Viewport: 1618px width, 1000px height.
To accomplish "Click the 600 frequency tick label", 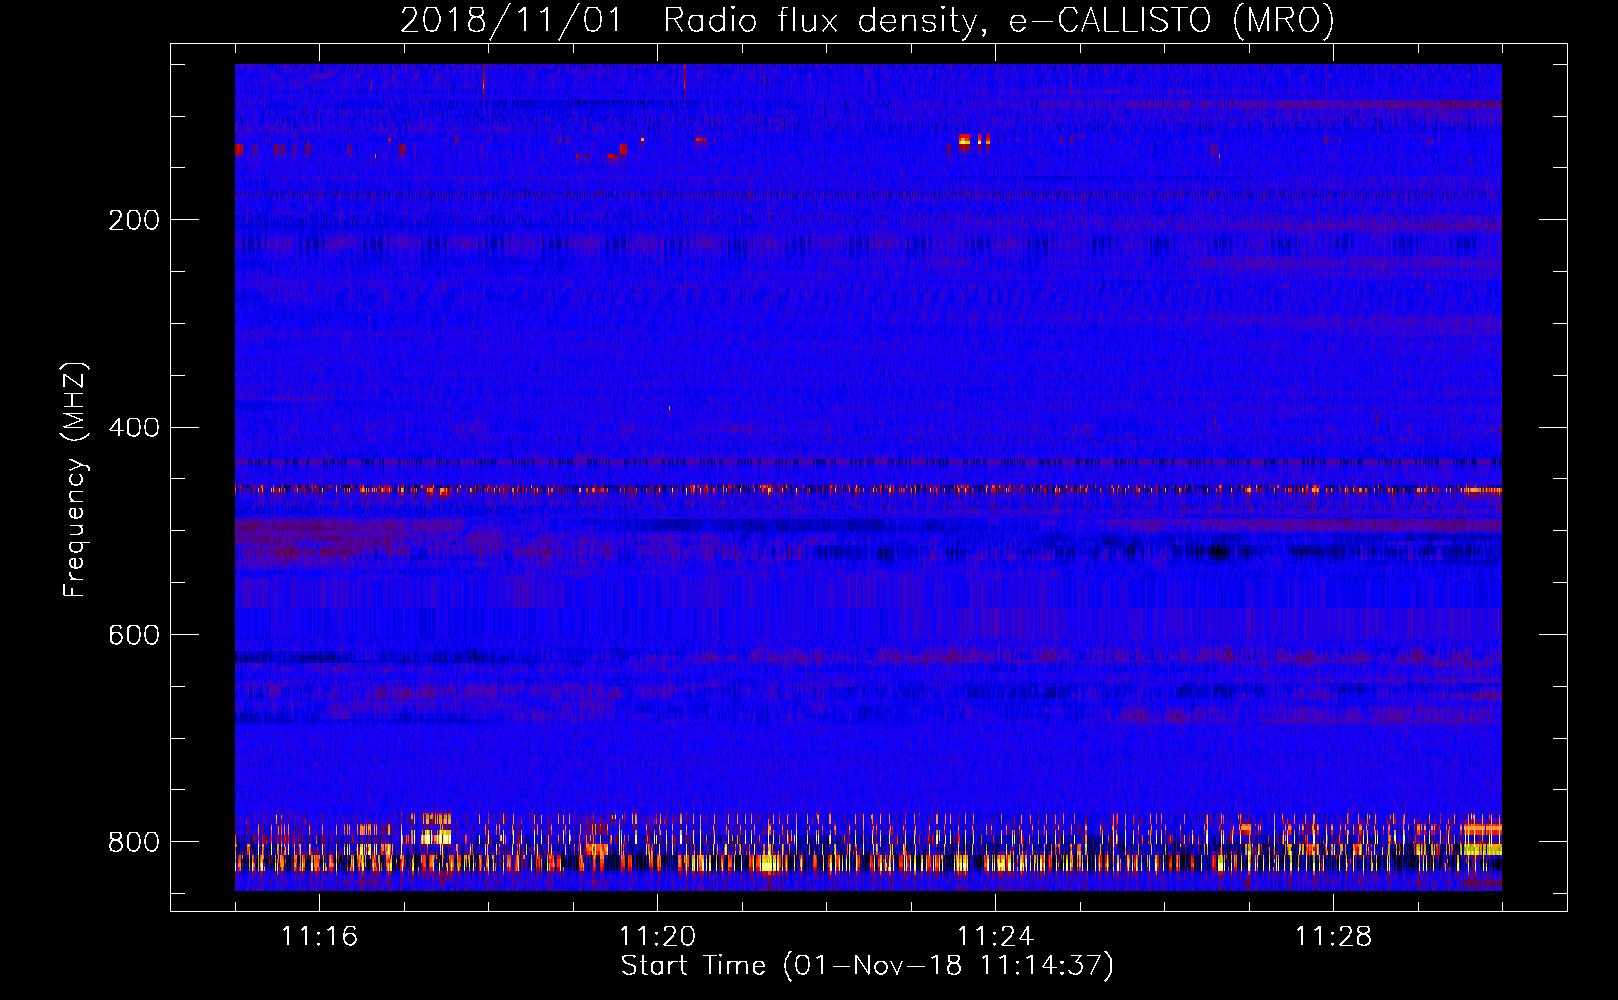I will pos(133,636).
